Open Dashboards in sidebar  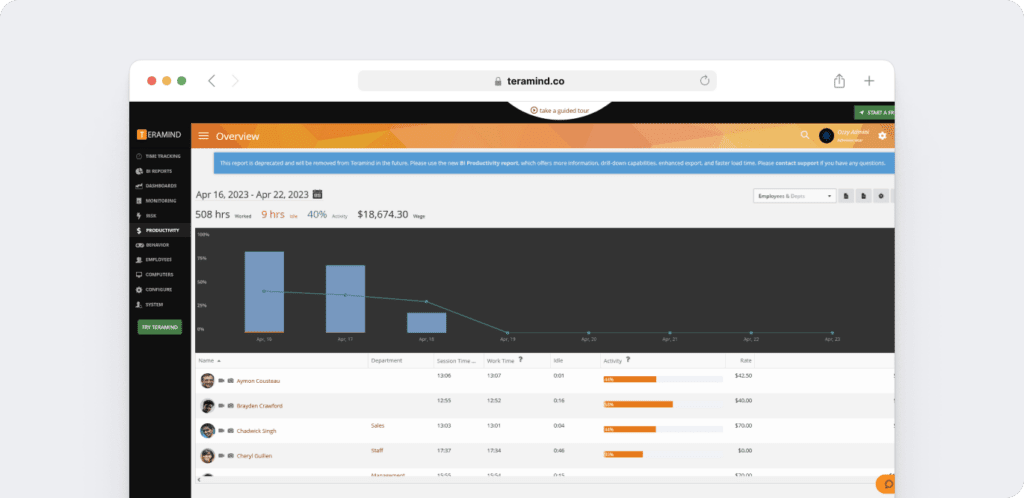point(156,185)
